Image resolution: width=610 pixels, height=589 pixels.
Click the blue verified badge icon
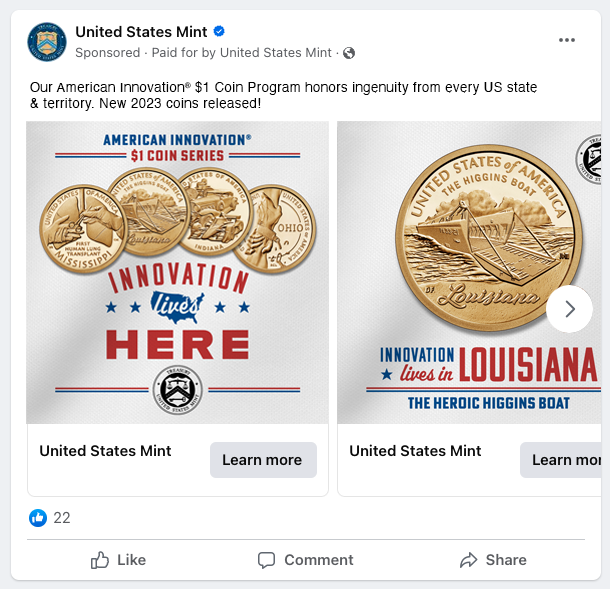pyautogui.click(x=219, y=31)
